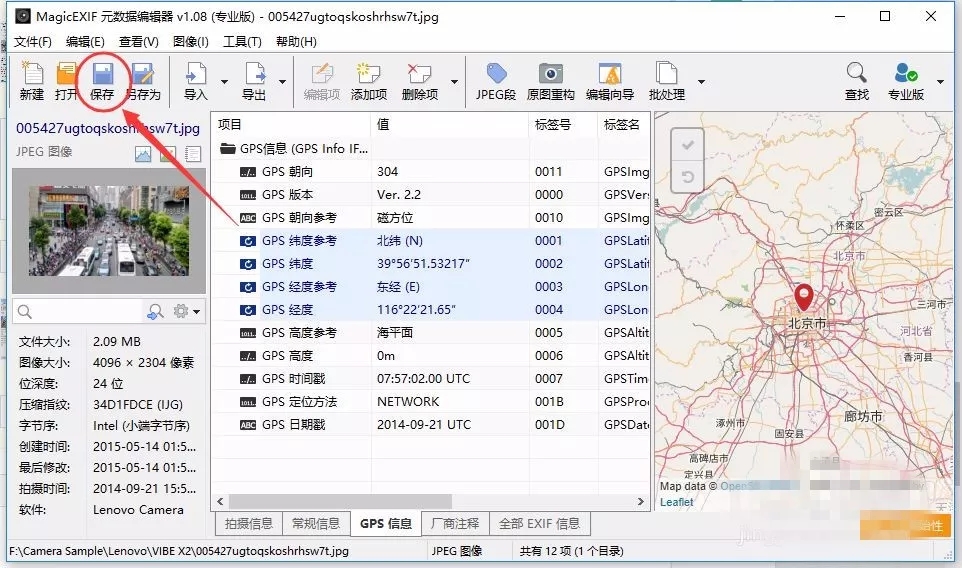Open the 图像(I) menu
962x568 pixels.
(191, 42)
